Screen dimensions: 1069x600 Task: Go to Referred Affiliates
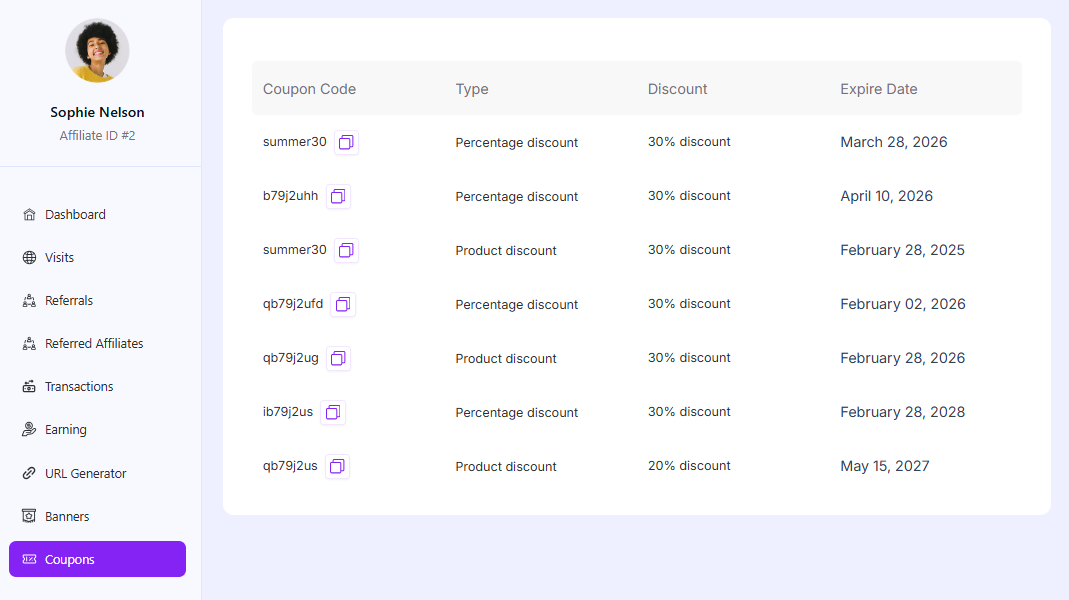click(x=94, y=344)
